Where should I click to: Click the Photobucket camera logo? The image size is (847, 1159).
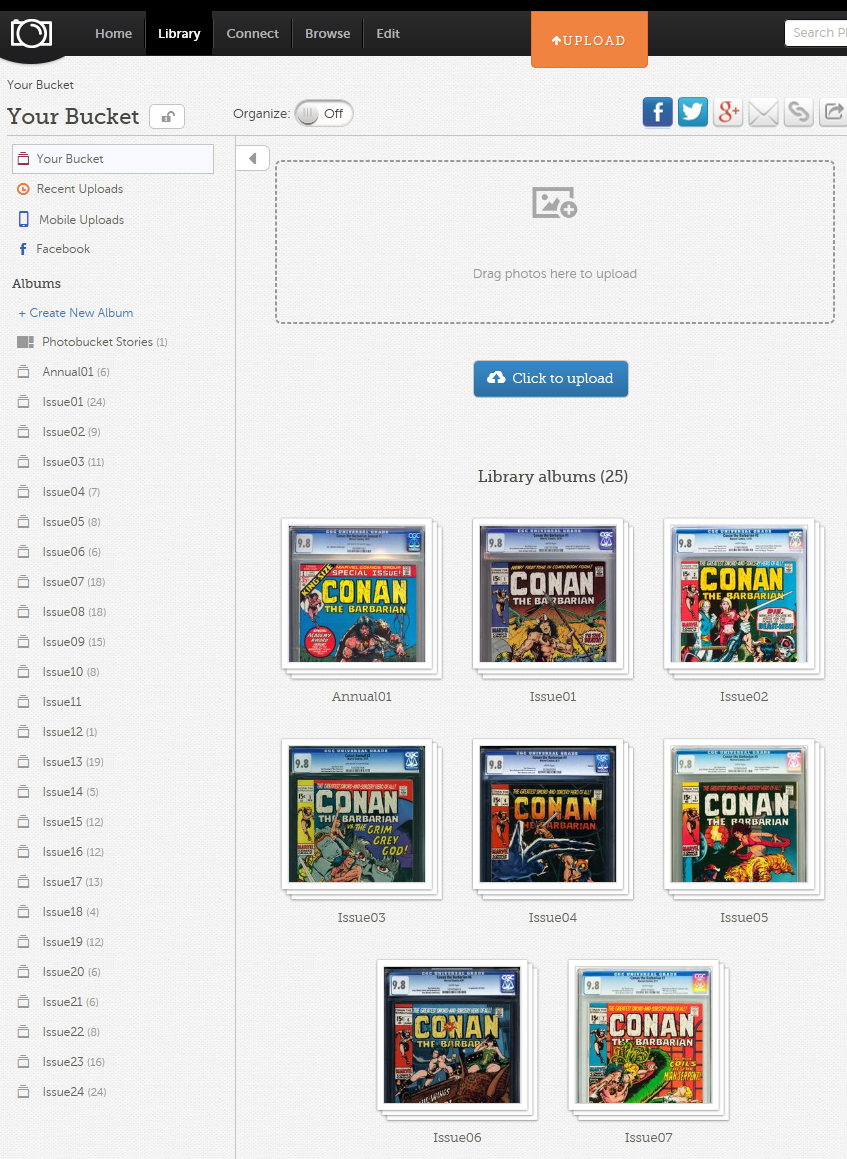(31, 33)
